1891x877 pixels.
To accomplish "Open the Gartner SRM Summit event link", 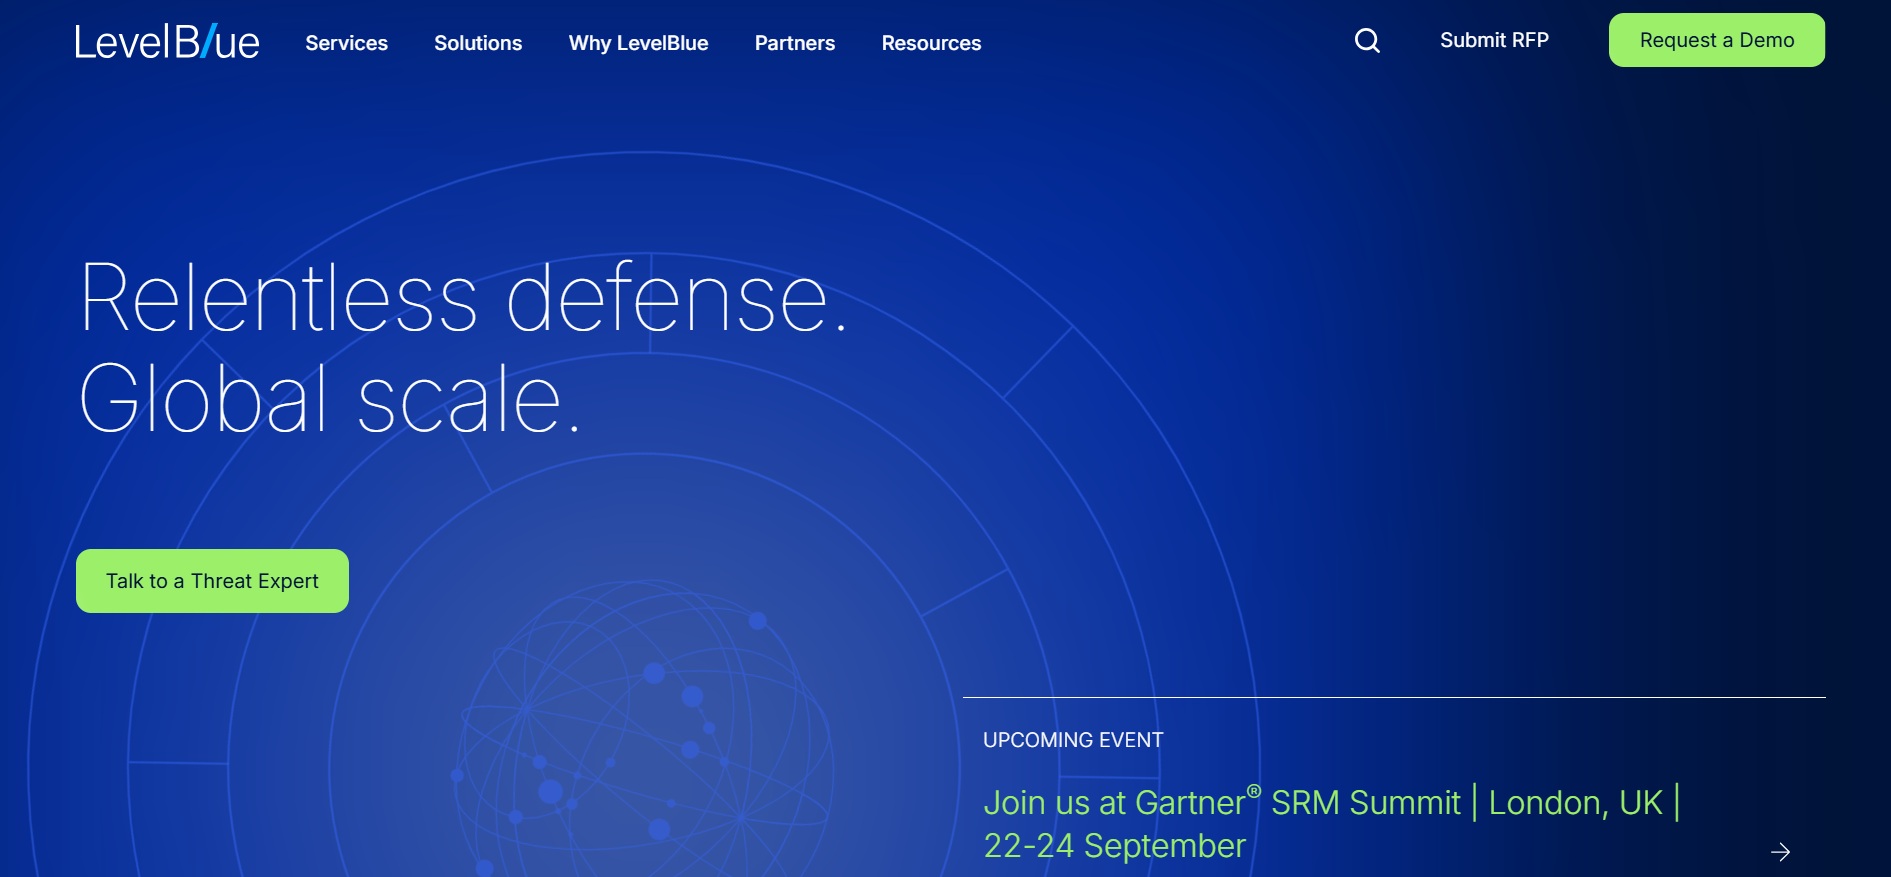I will 1331,824.
